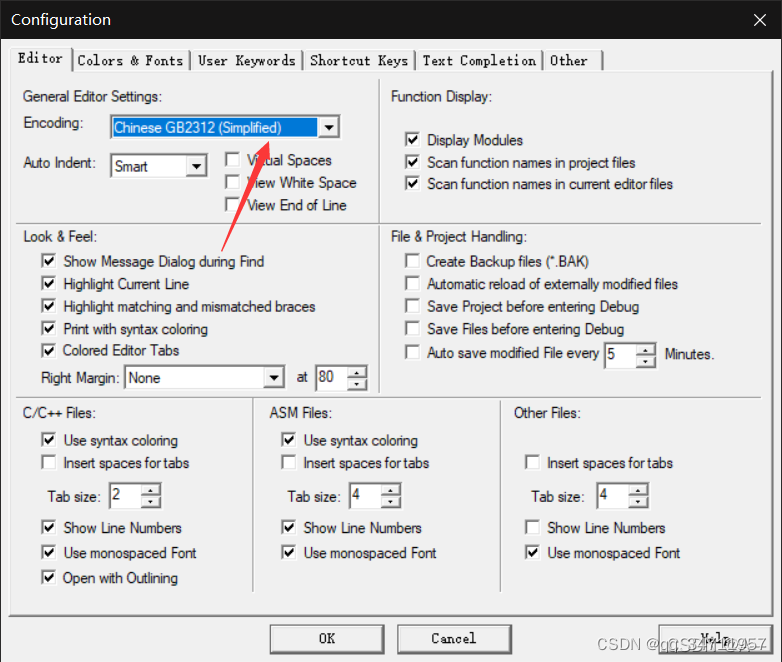Toggle Scan function names in project files

412,162
